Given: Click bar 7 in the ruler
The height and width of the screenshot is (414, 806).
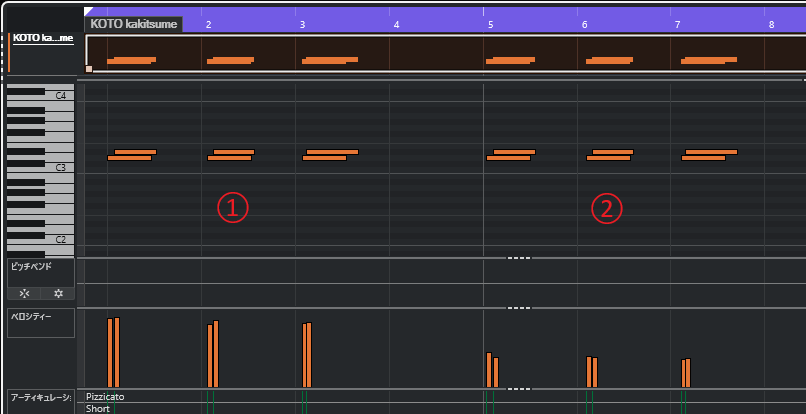Looking at the screenshot, I should pyautogui.click(x=677, y=24).
